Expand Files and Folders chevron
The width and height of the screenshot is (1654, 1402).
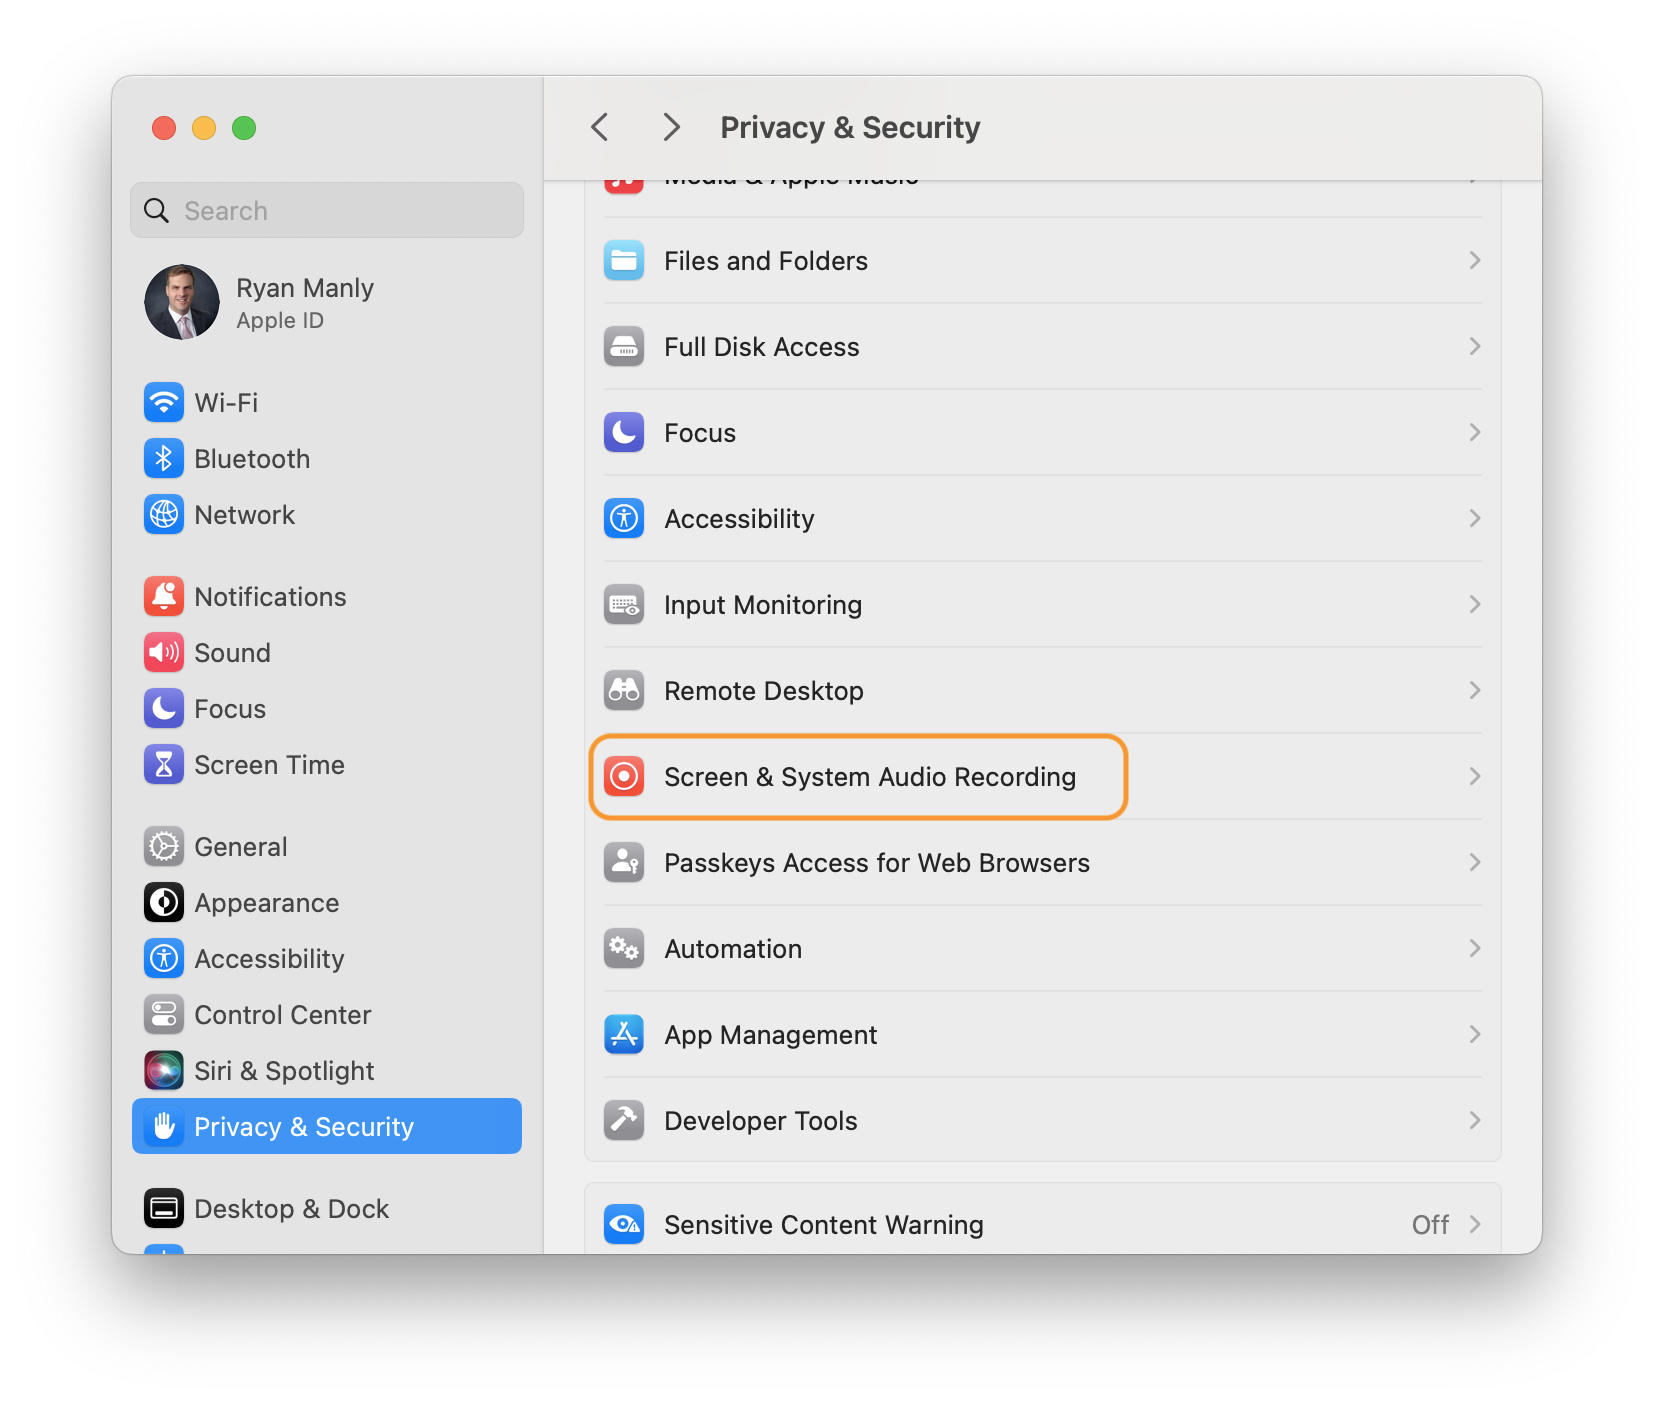(x=1475, y=261)
